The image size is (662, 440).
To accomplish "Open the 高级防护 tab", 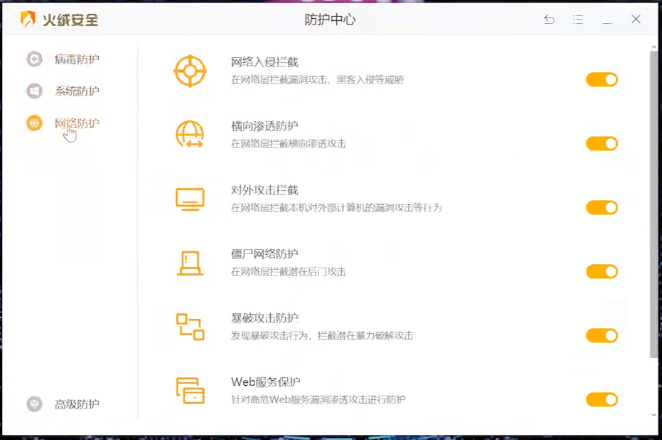I will pos(77,404).
